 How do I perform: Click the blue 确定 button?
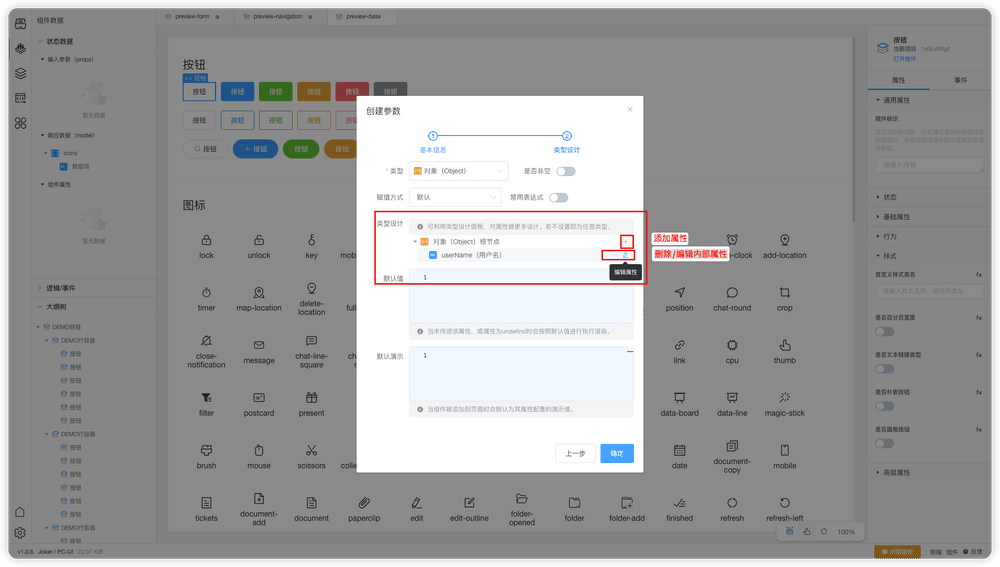617,453
